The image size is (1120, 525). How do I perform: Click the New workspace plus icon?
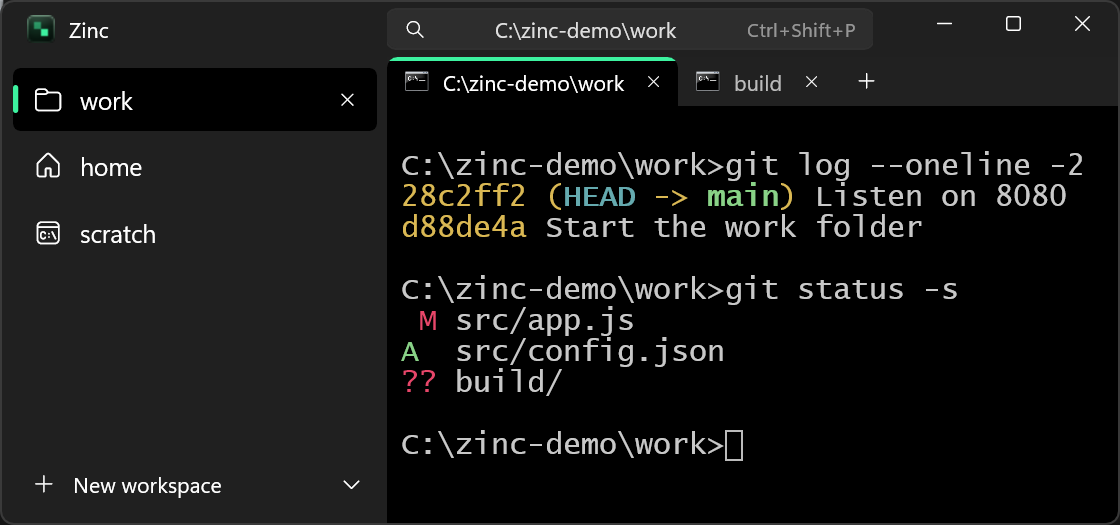[44, 484]
